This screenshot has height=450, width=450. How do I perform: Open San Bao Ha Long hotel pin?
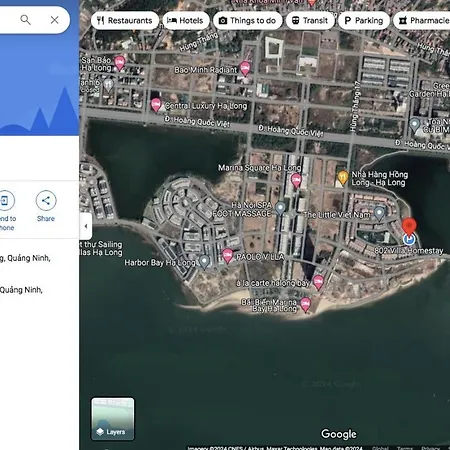pyautogui.click(x=119, y=63)
